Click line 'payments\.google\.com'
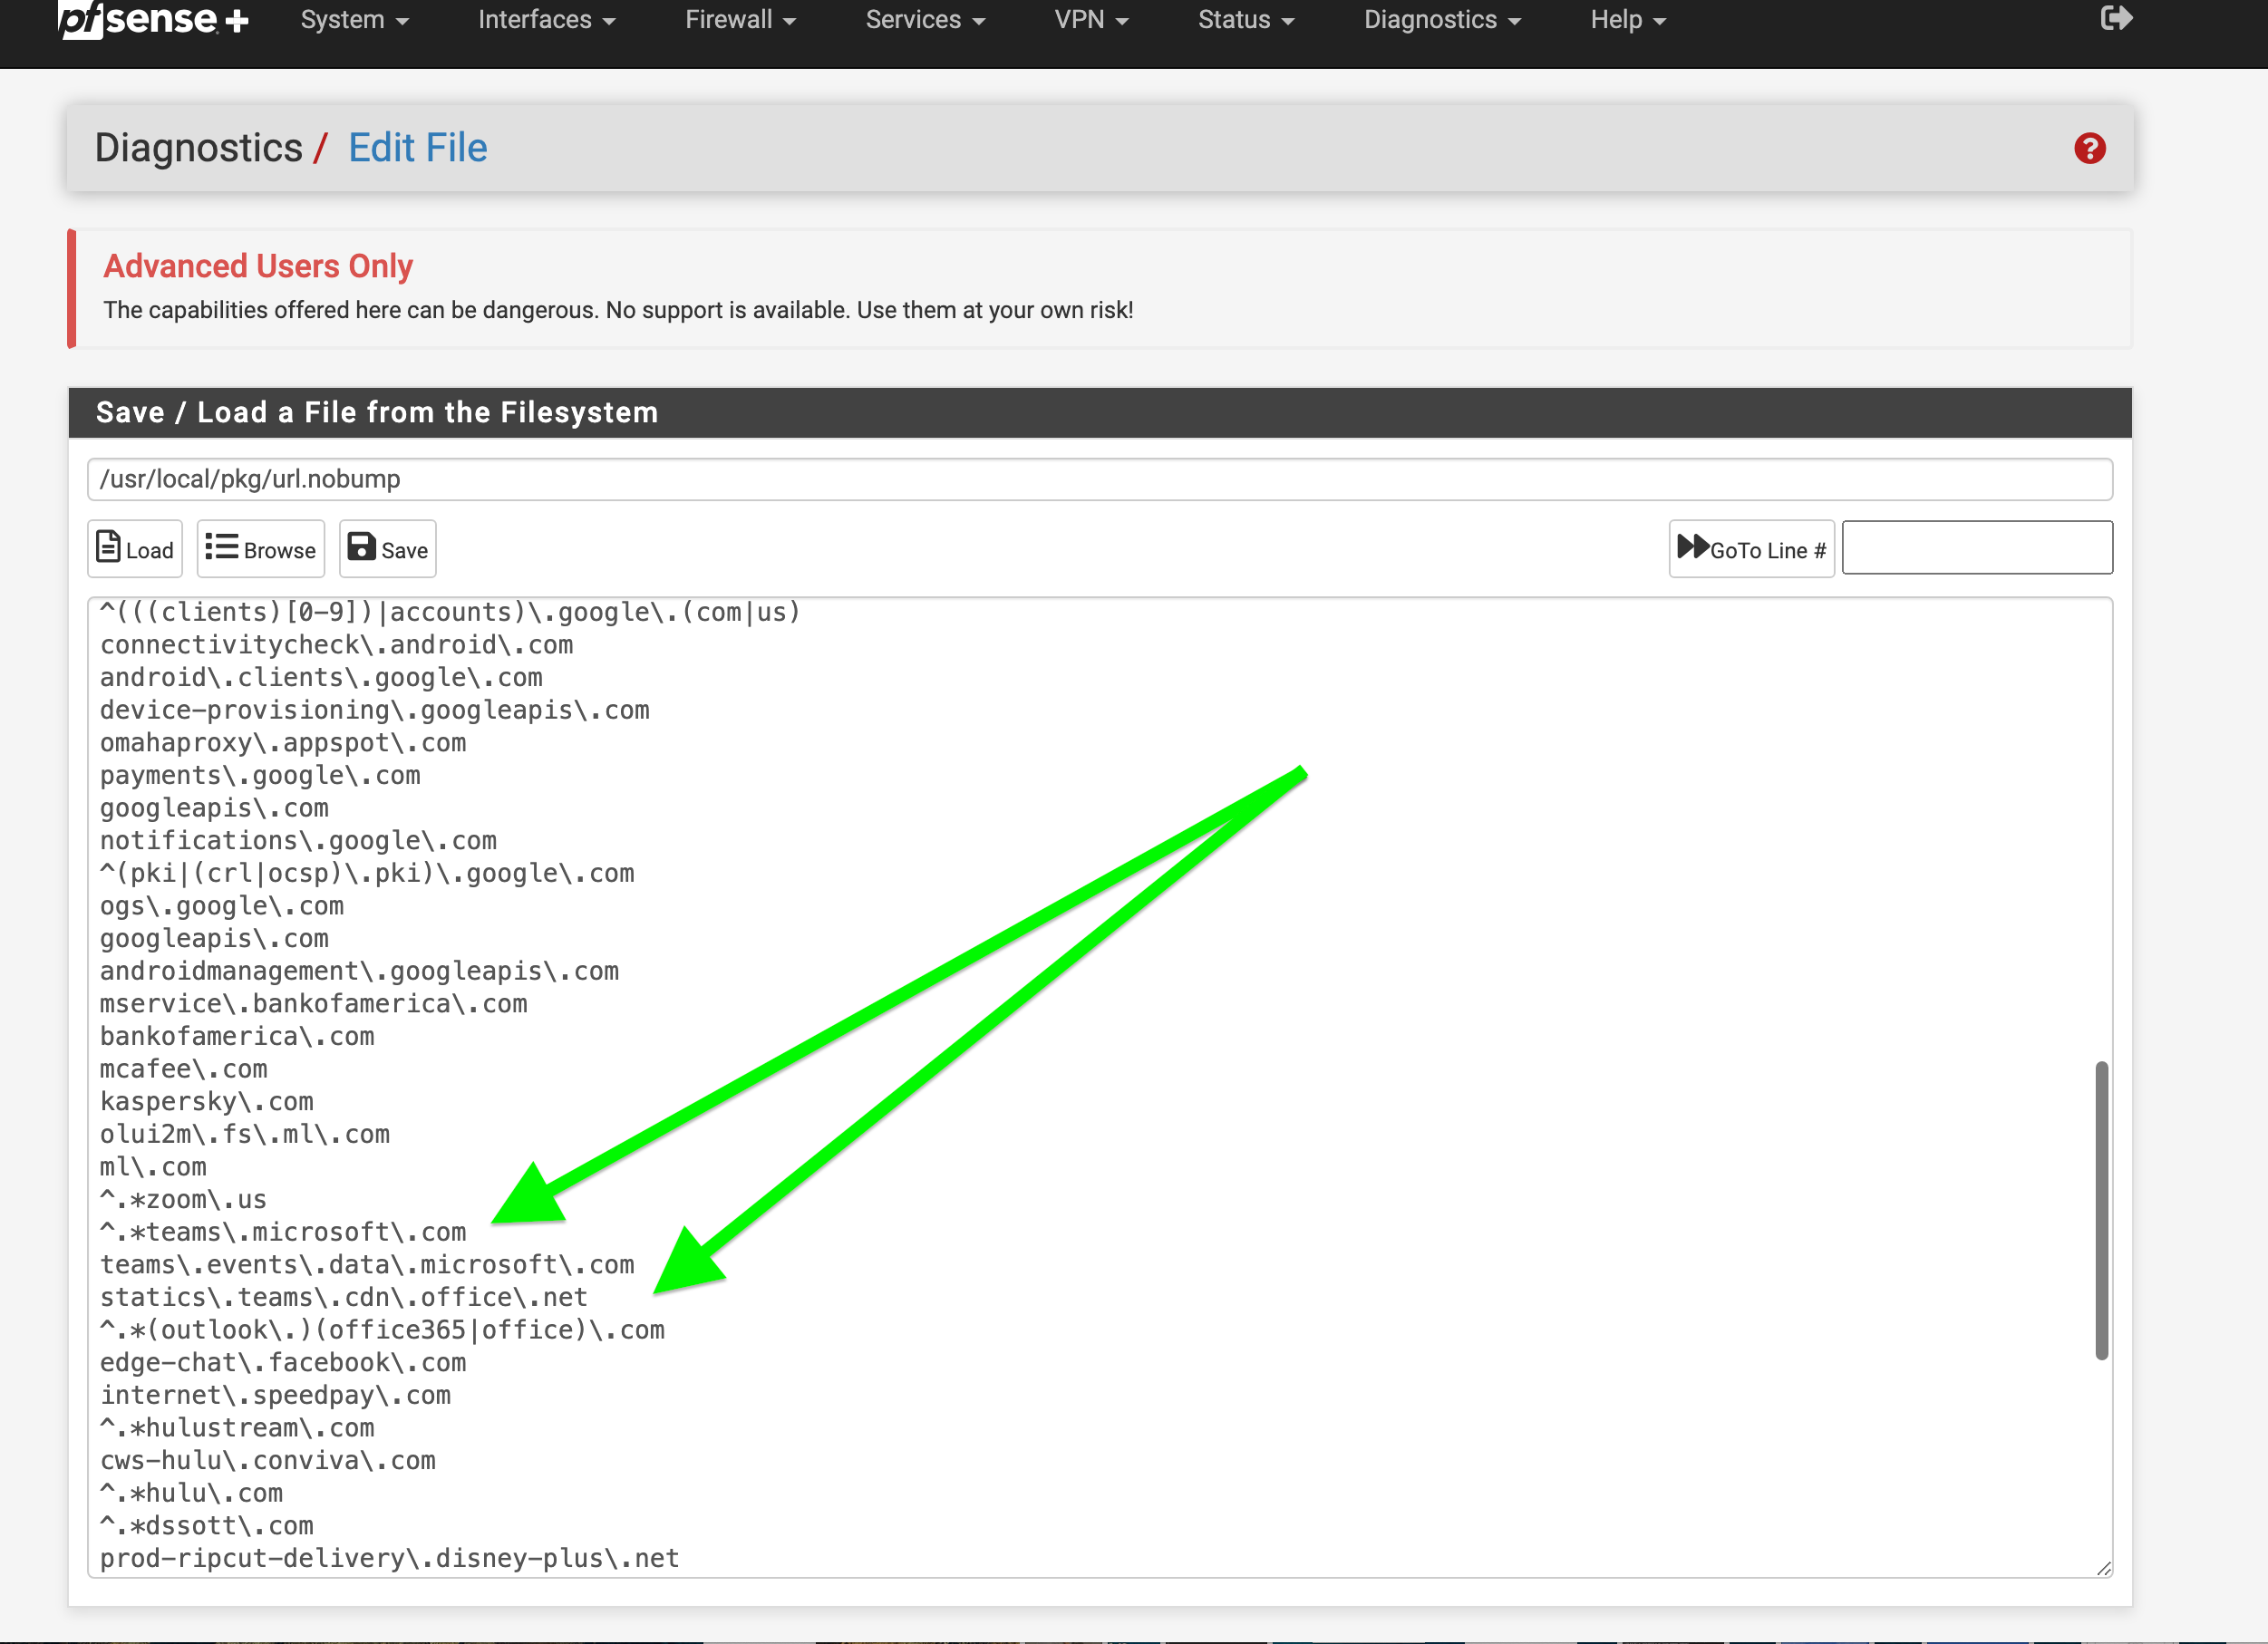 [260, 776]
